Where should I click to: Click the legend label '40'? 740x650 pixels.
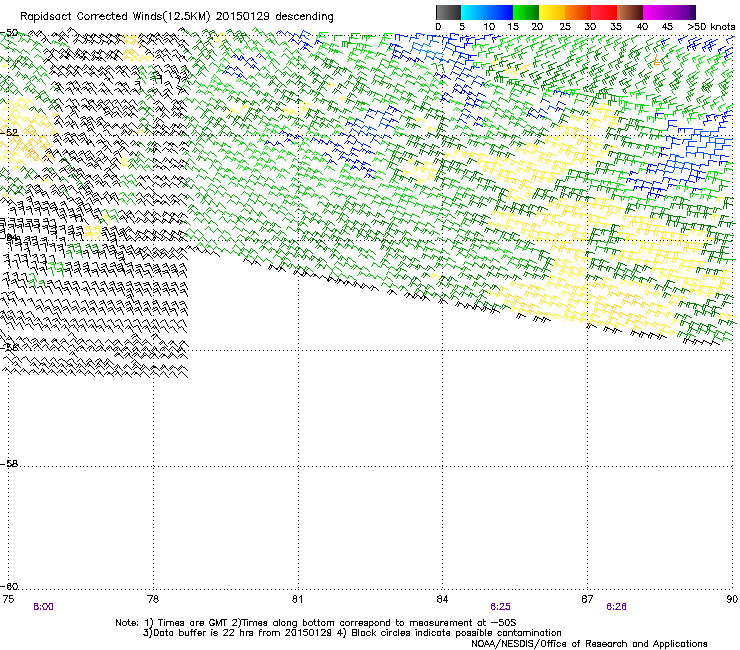tap(642, 27)
